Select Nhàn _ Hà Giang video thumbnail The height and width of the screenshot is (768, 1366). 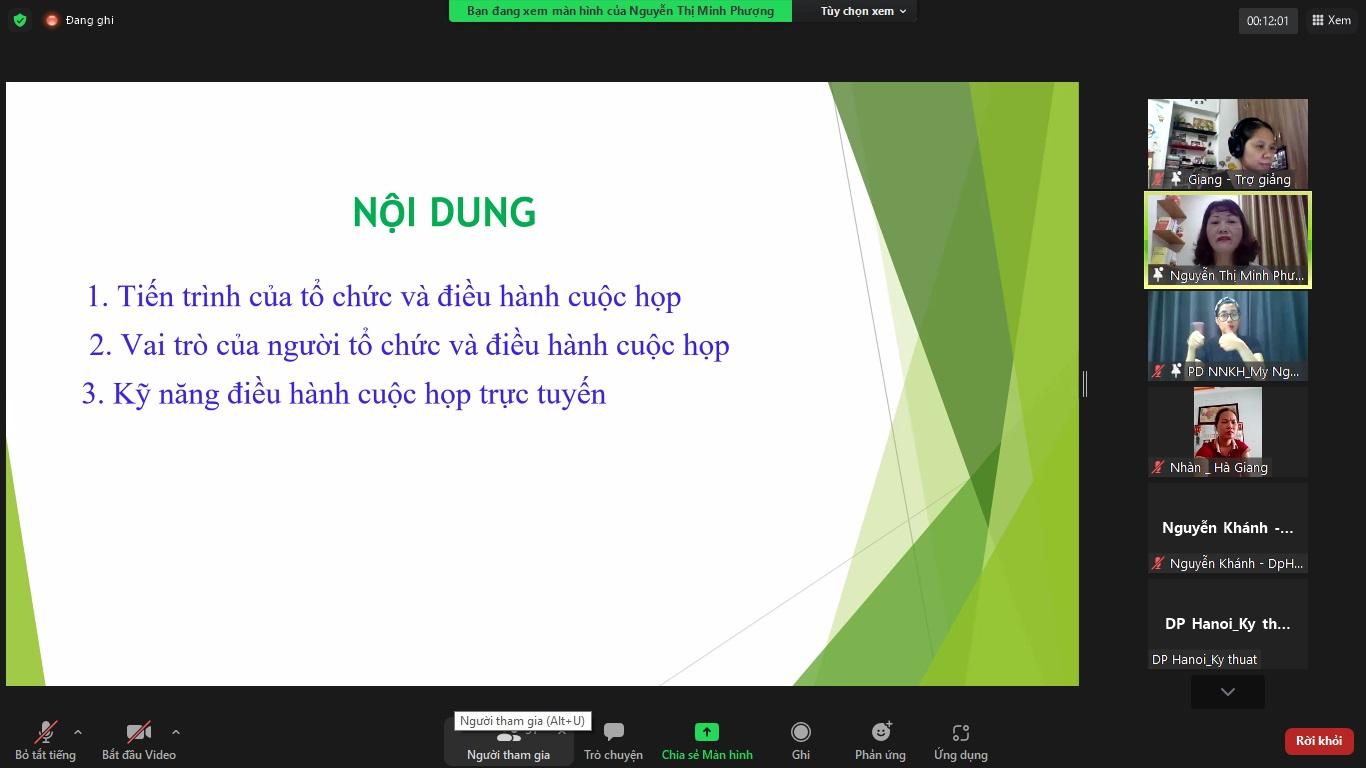click(x=1228, y=432)
